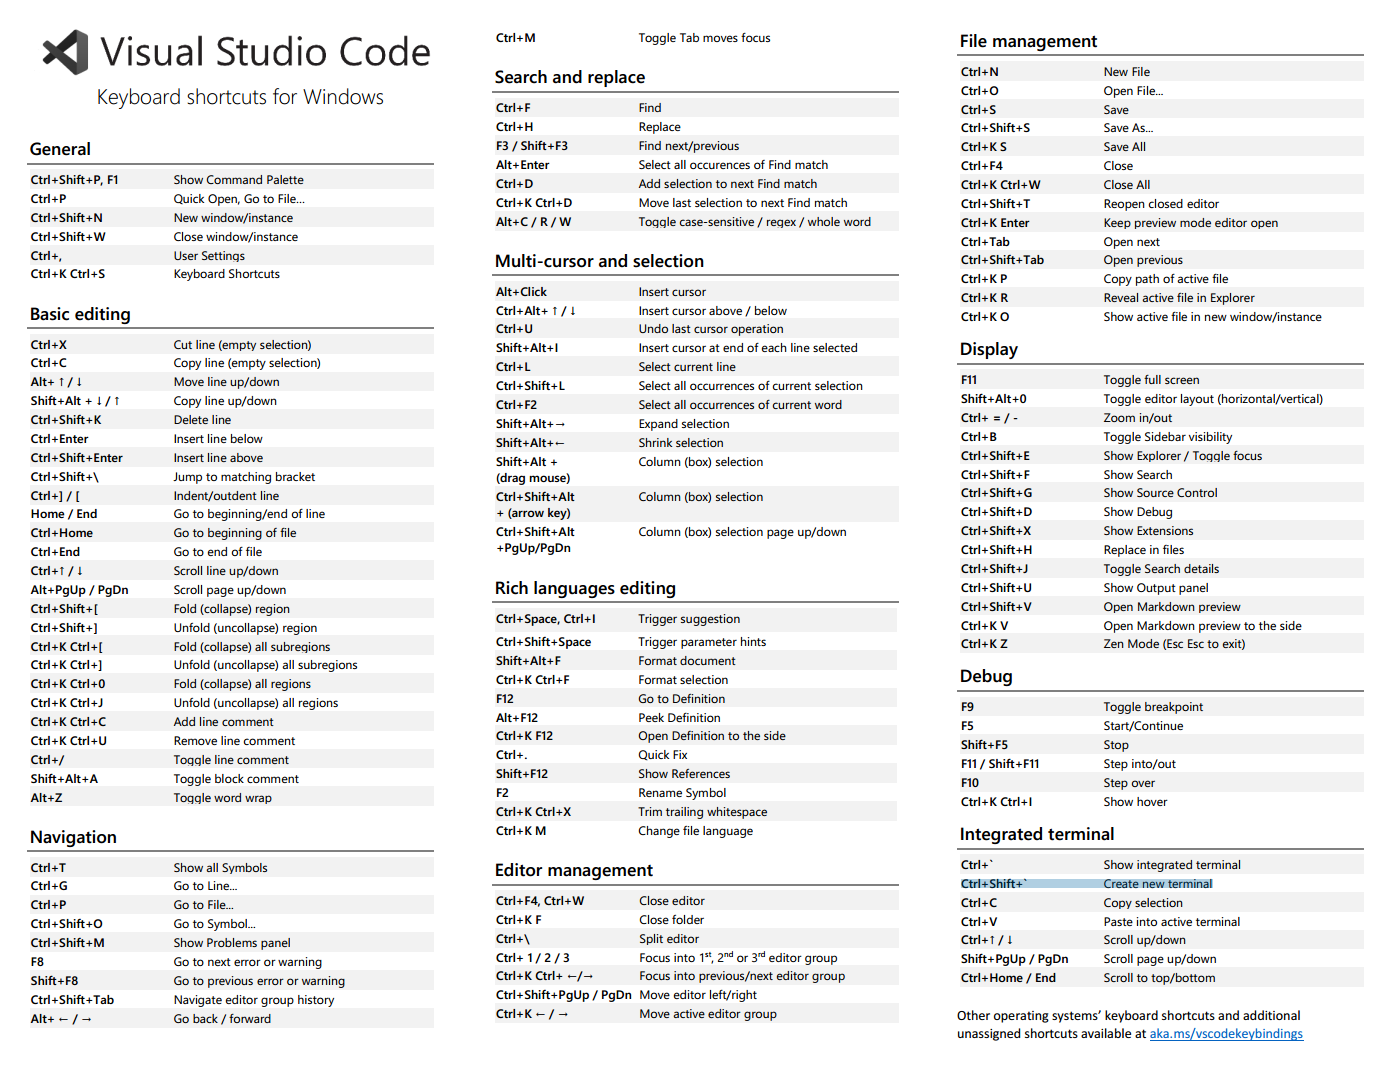The width and height of the screenshot is (1390, 1074).
Task: Click the Toggle breakpoint row
Action: click(1153, 707)
